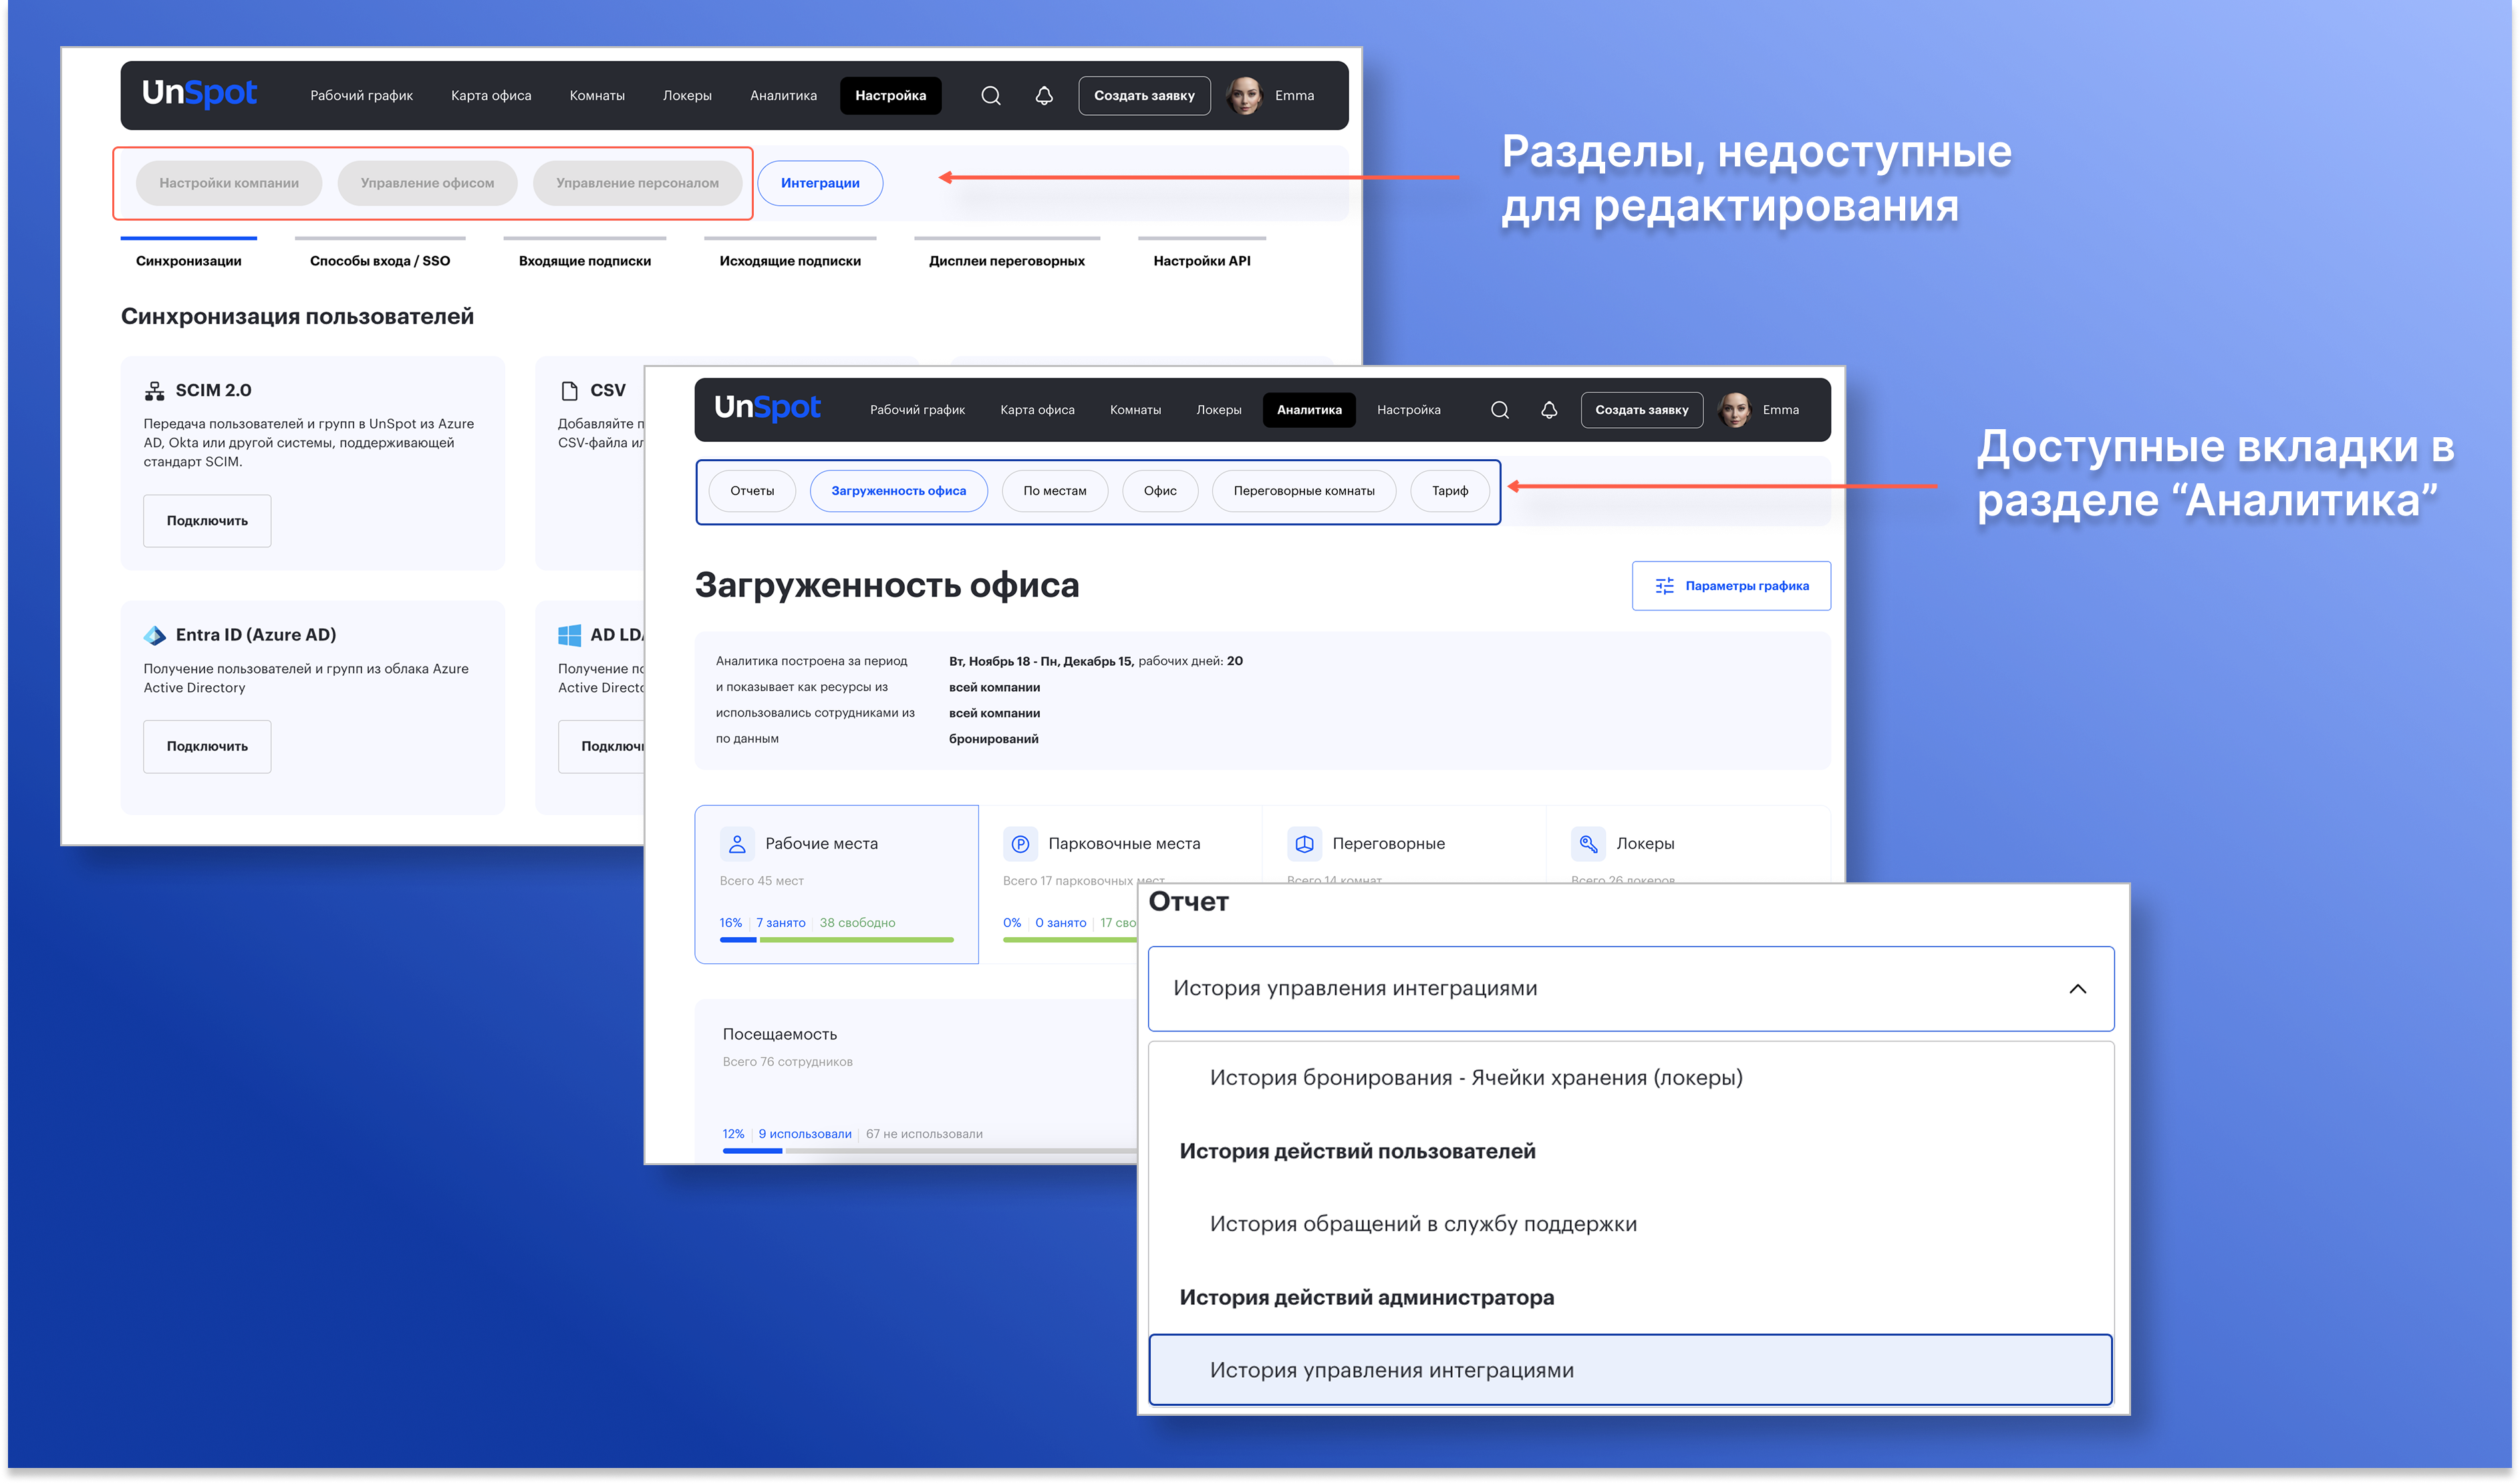Image resolution: width=2520 pixels, height=1484 pixels.
Task: Select История обращений в службу поддержки option
Action: [1422, 1224]
